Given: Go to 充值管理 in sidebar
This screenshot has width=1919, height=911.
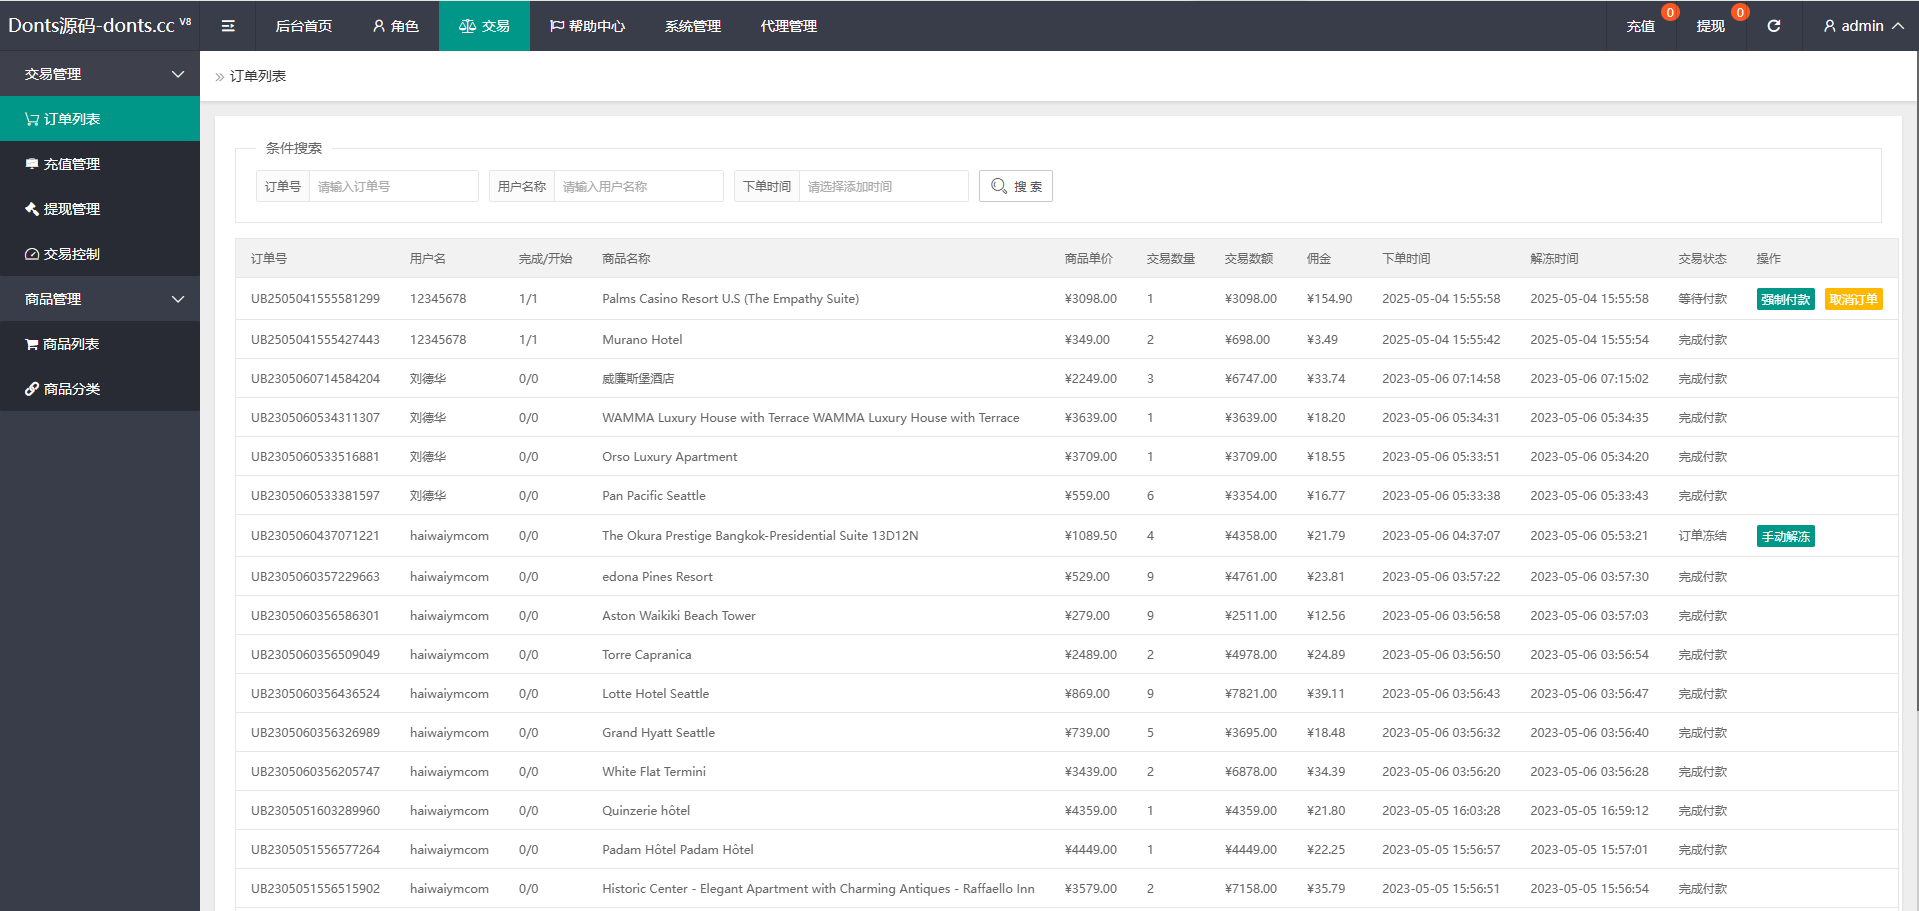Looking at the screenshot, I should tap(100, 164).
